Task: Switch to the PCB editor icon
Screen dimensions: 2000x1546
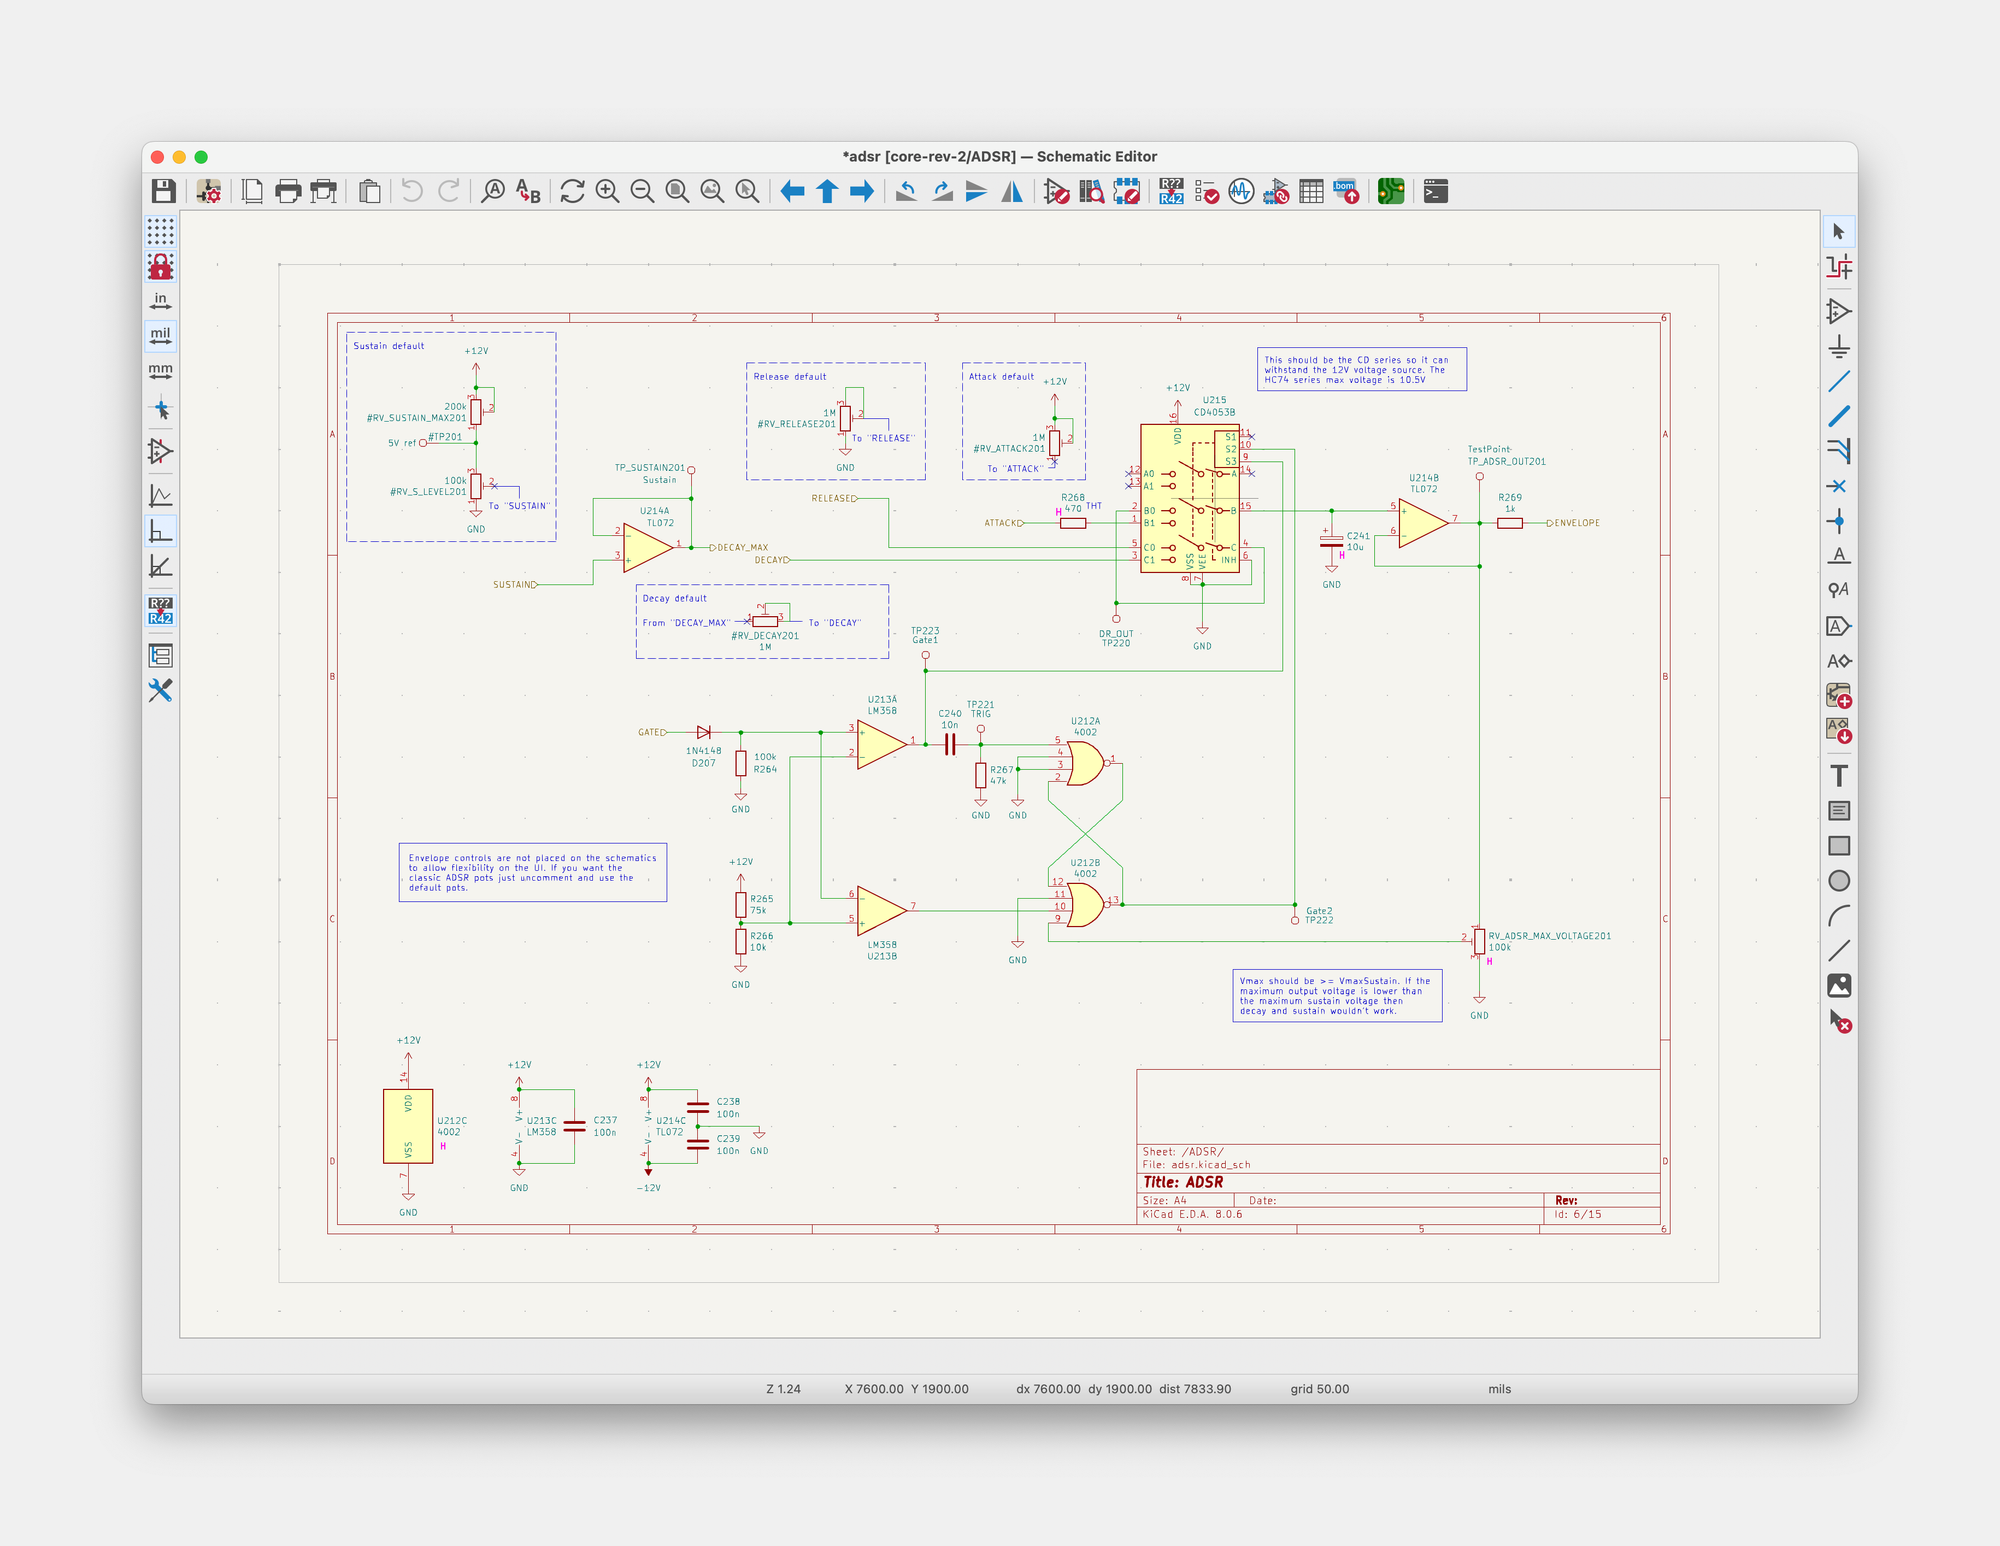Action: pyautogui.click(x=1390, y=191)
